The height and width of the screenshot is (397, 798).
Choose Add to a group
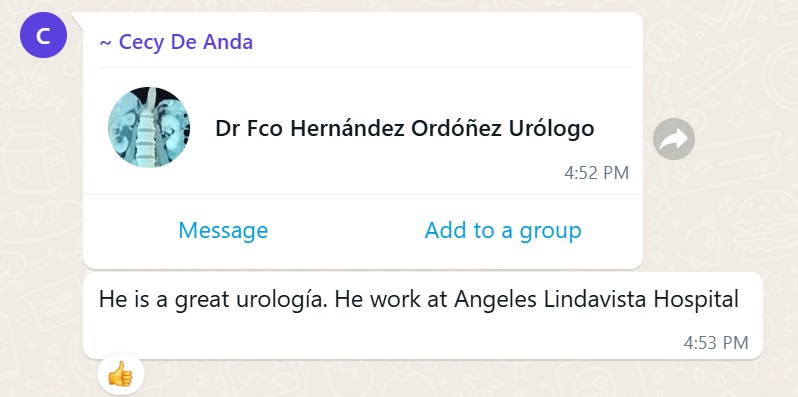pyautogui.click(x=503, y=230)
